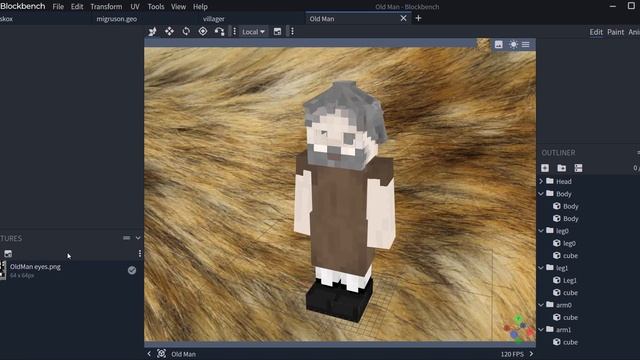Open the viewport hamburger menu

pyautogui.click(x=526, y=44)
